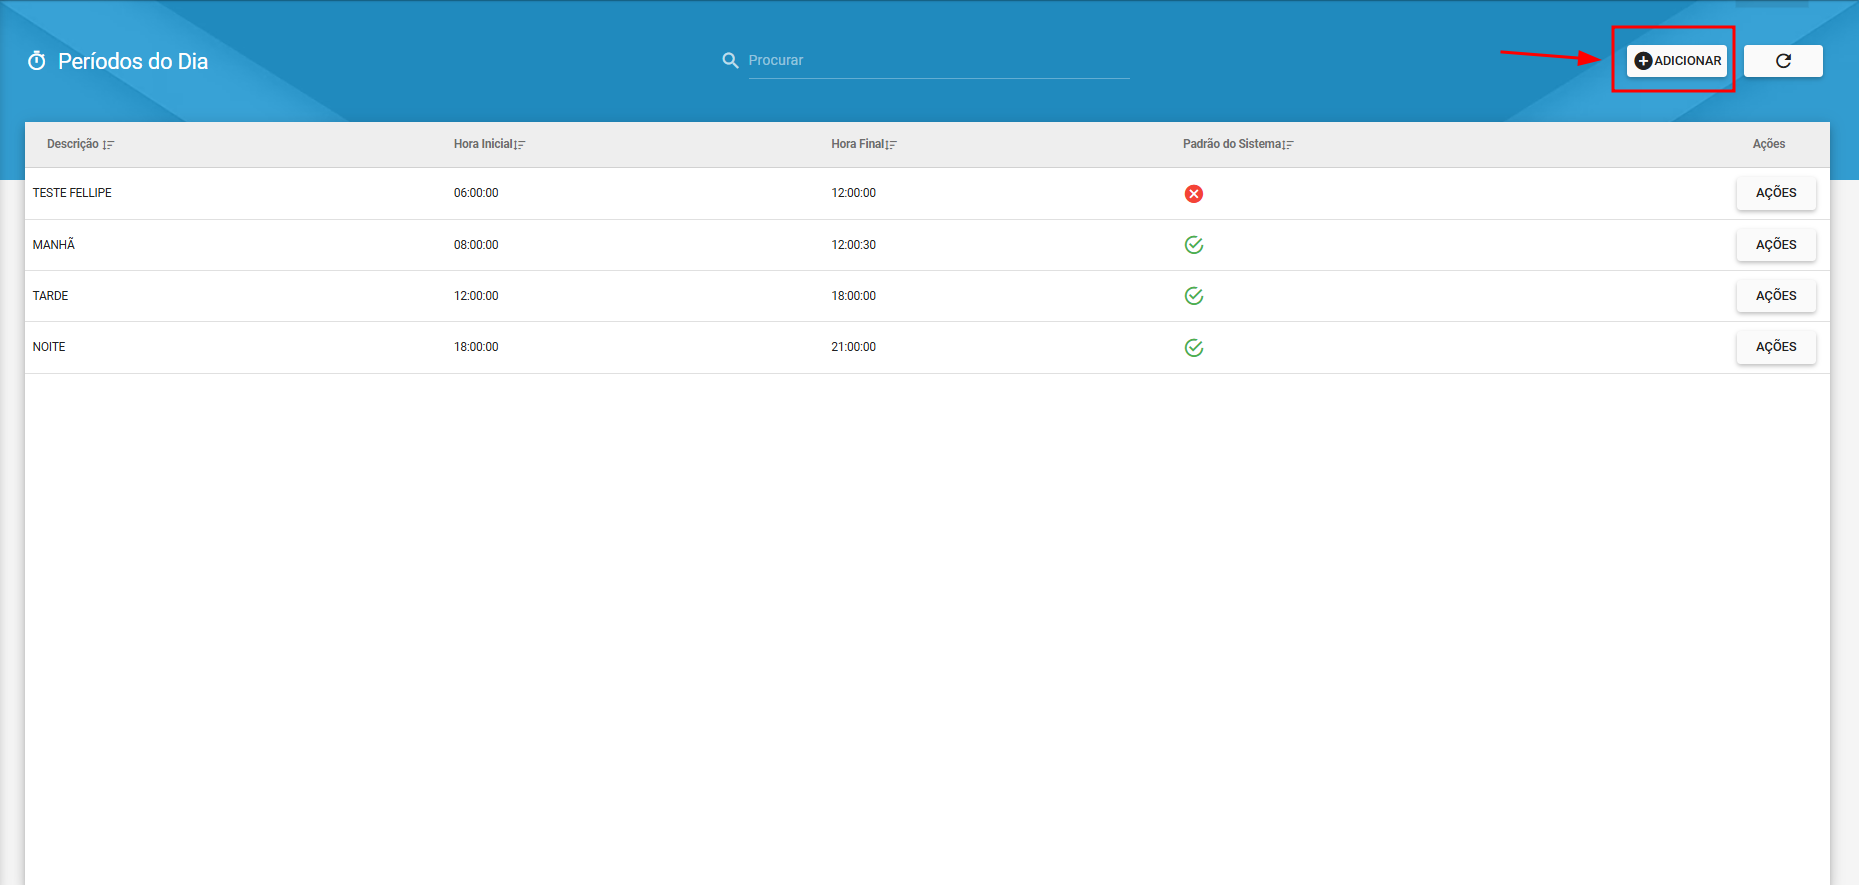Click the stopwatch icon beside Períodos do Dia
1859x885 pixels.
click(37, 61)
